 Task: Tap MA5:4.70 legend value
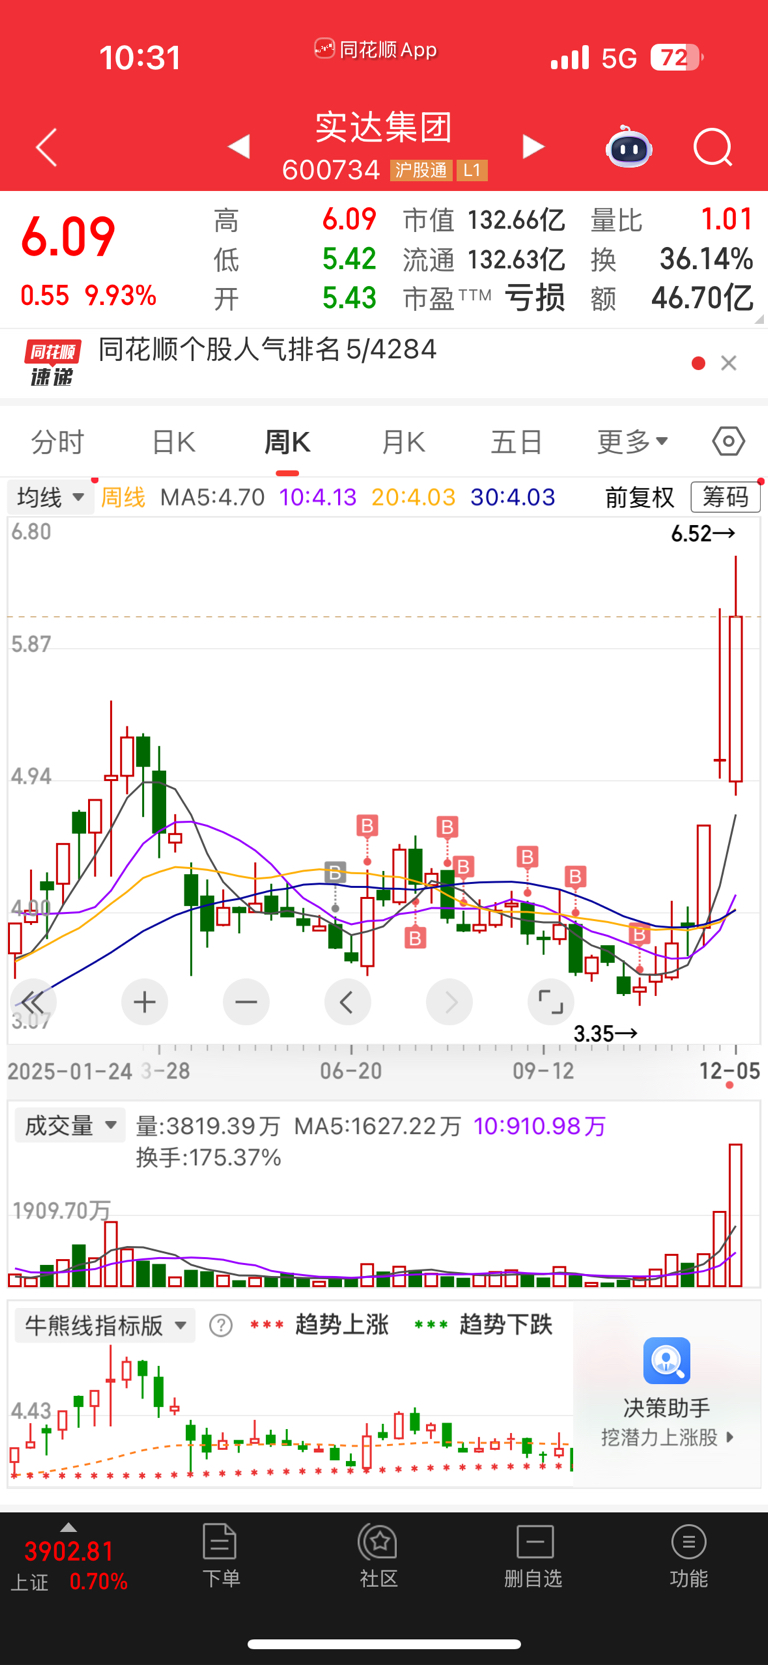(212, 498)
